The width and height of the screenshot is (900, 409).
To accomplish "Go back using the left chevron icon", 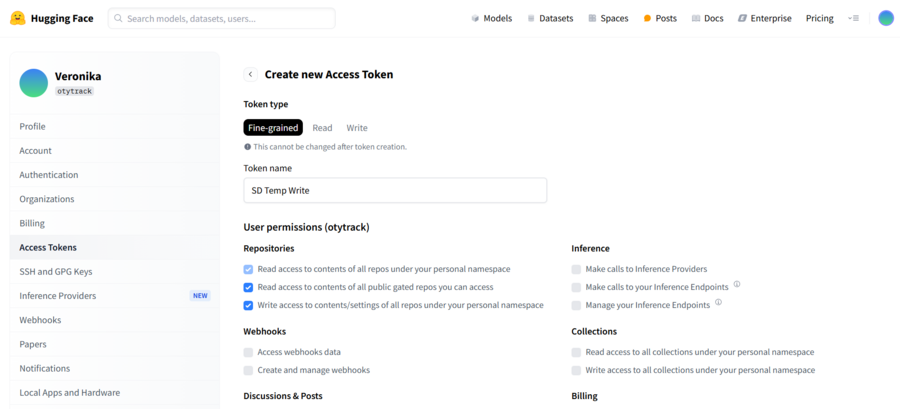I will tap(250, 74).
